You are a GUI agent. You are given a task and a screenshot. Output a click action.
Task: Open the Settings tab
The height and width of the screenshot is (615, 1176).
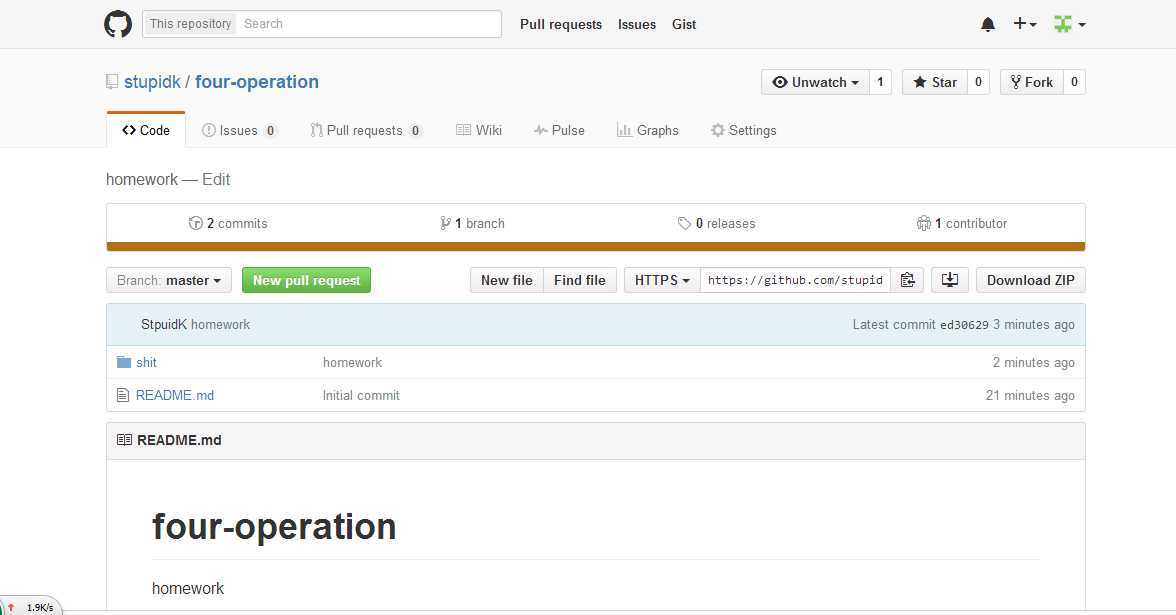[743, 130]
